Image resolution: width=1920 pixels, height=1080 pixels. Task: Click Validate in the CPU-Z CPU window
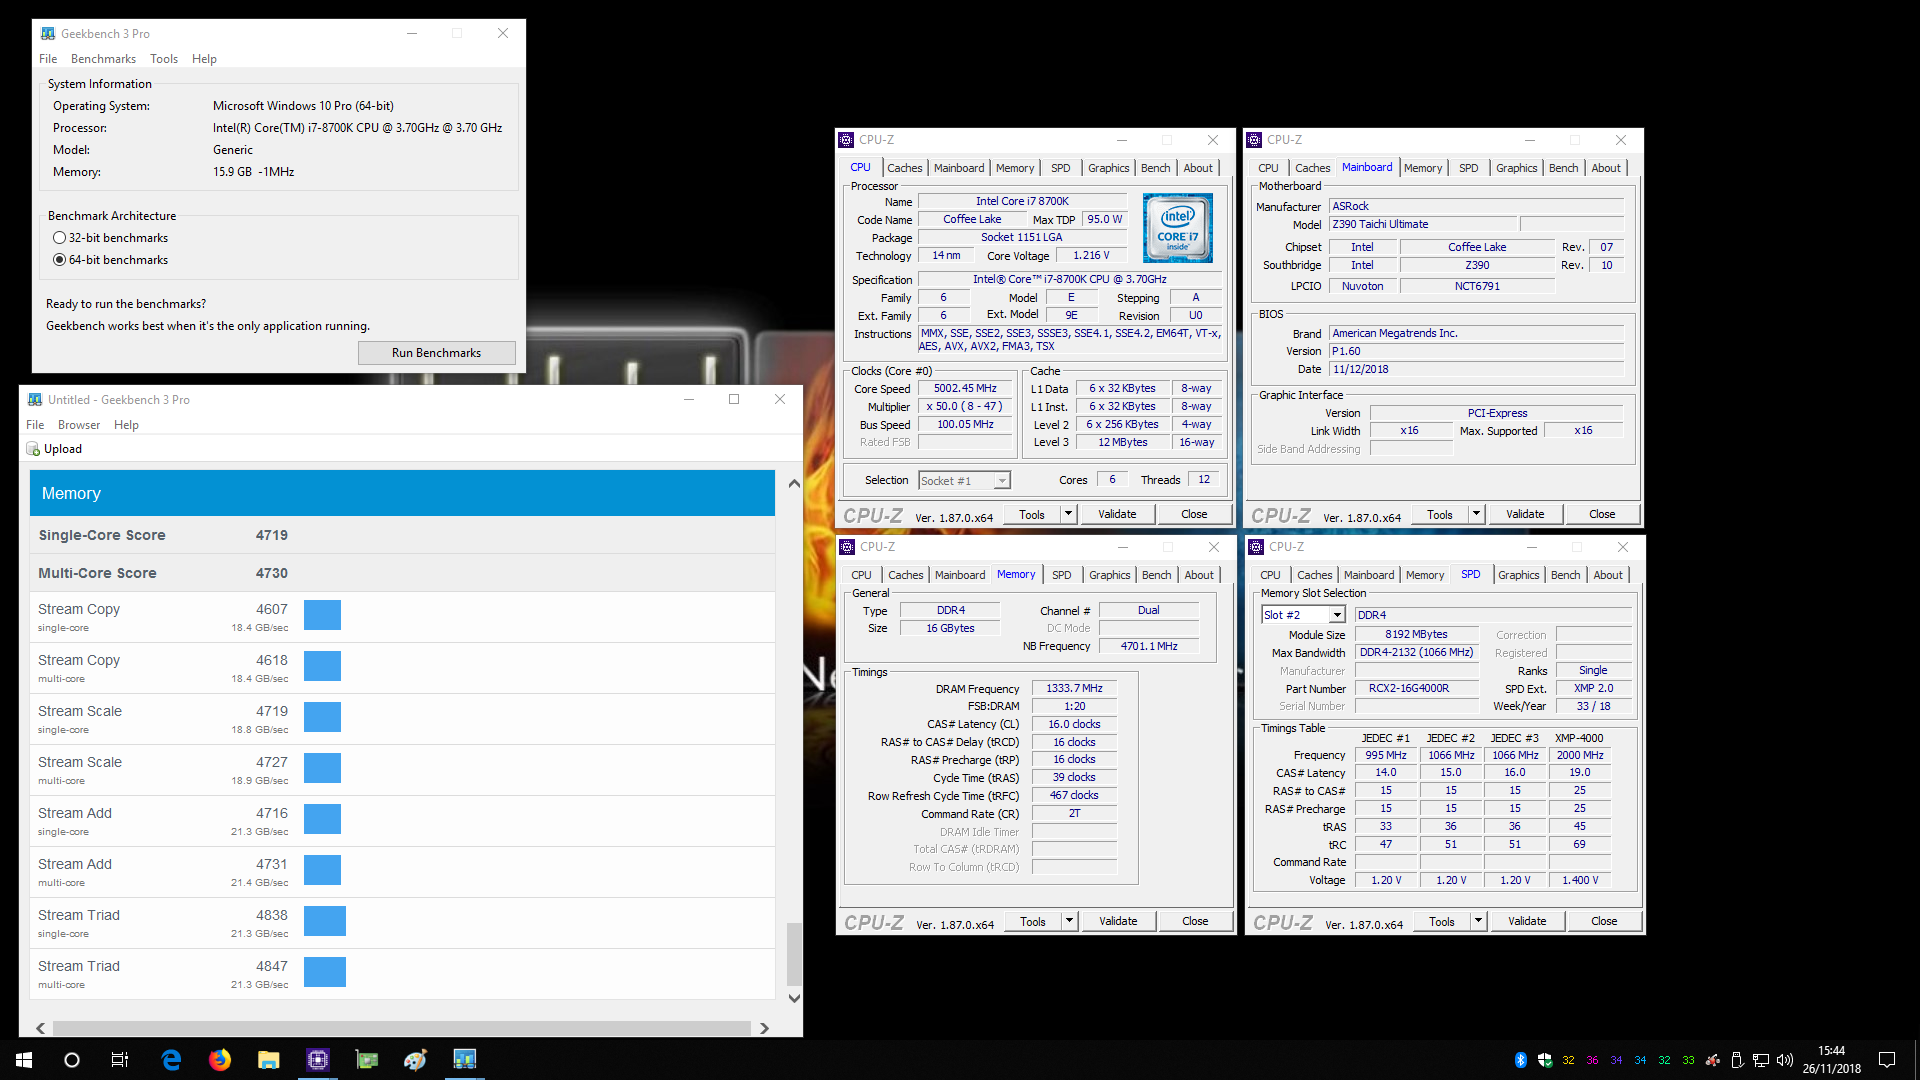(x=1117, y=514)
